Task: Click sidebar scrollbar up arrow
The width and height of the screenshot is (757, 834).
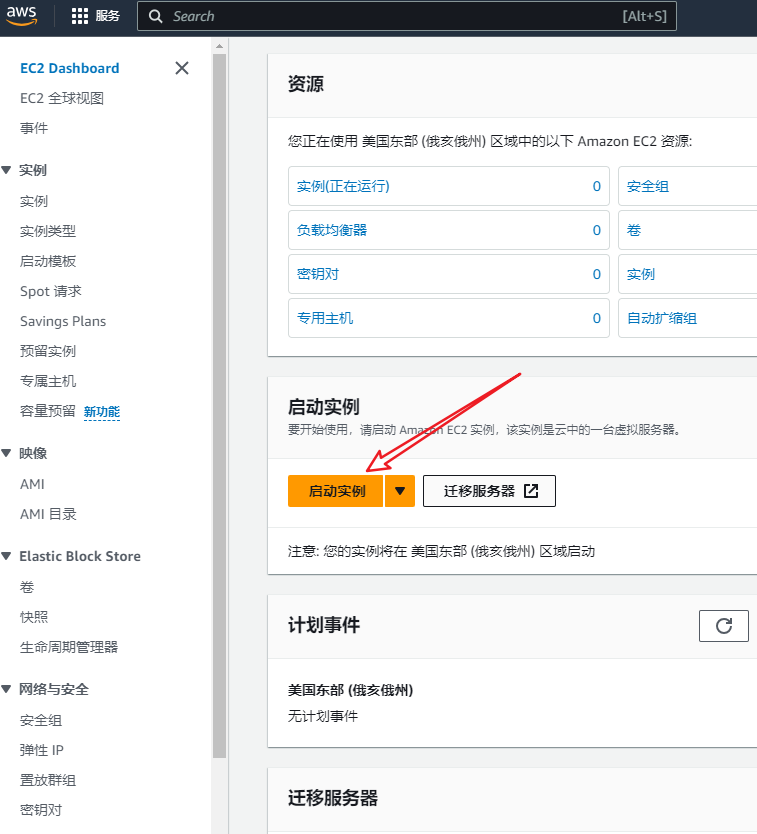Action: 219,46
